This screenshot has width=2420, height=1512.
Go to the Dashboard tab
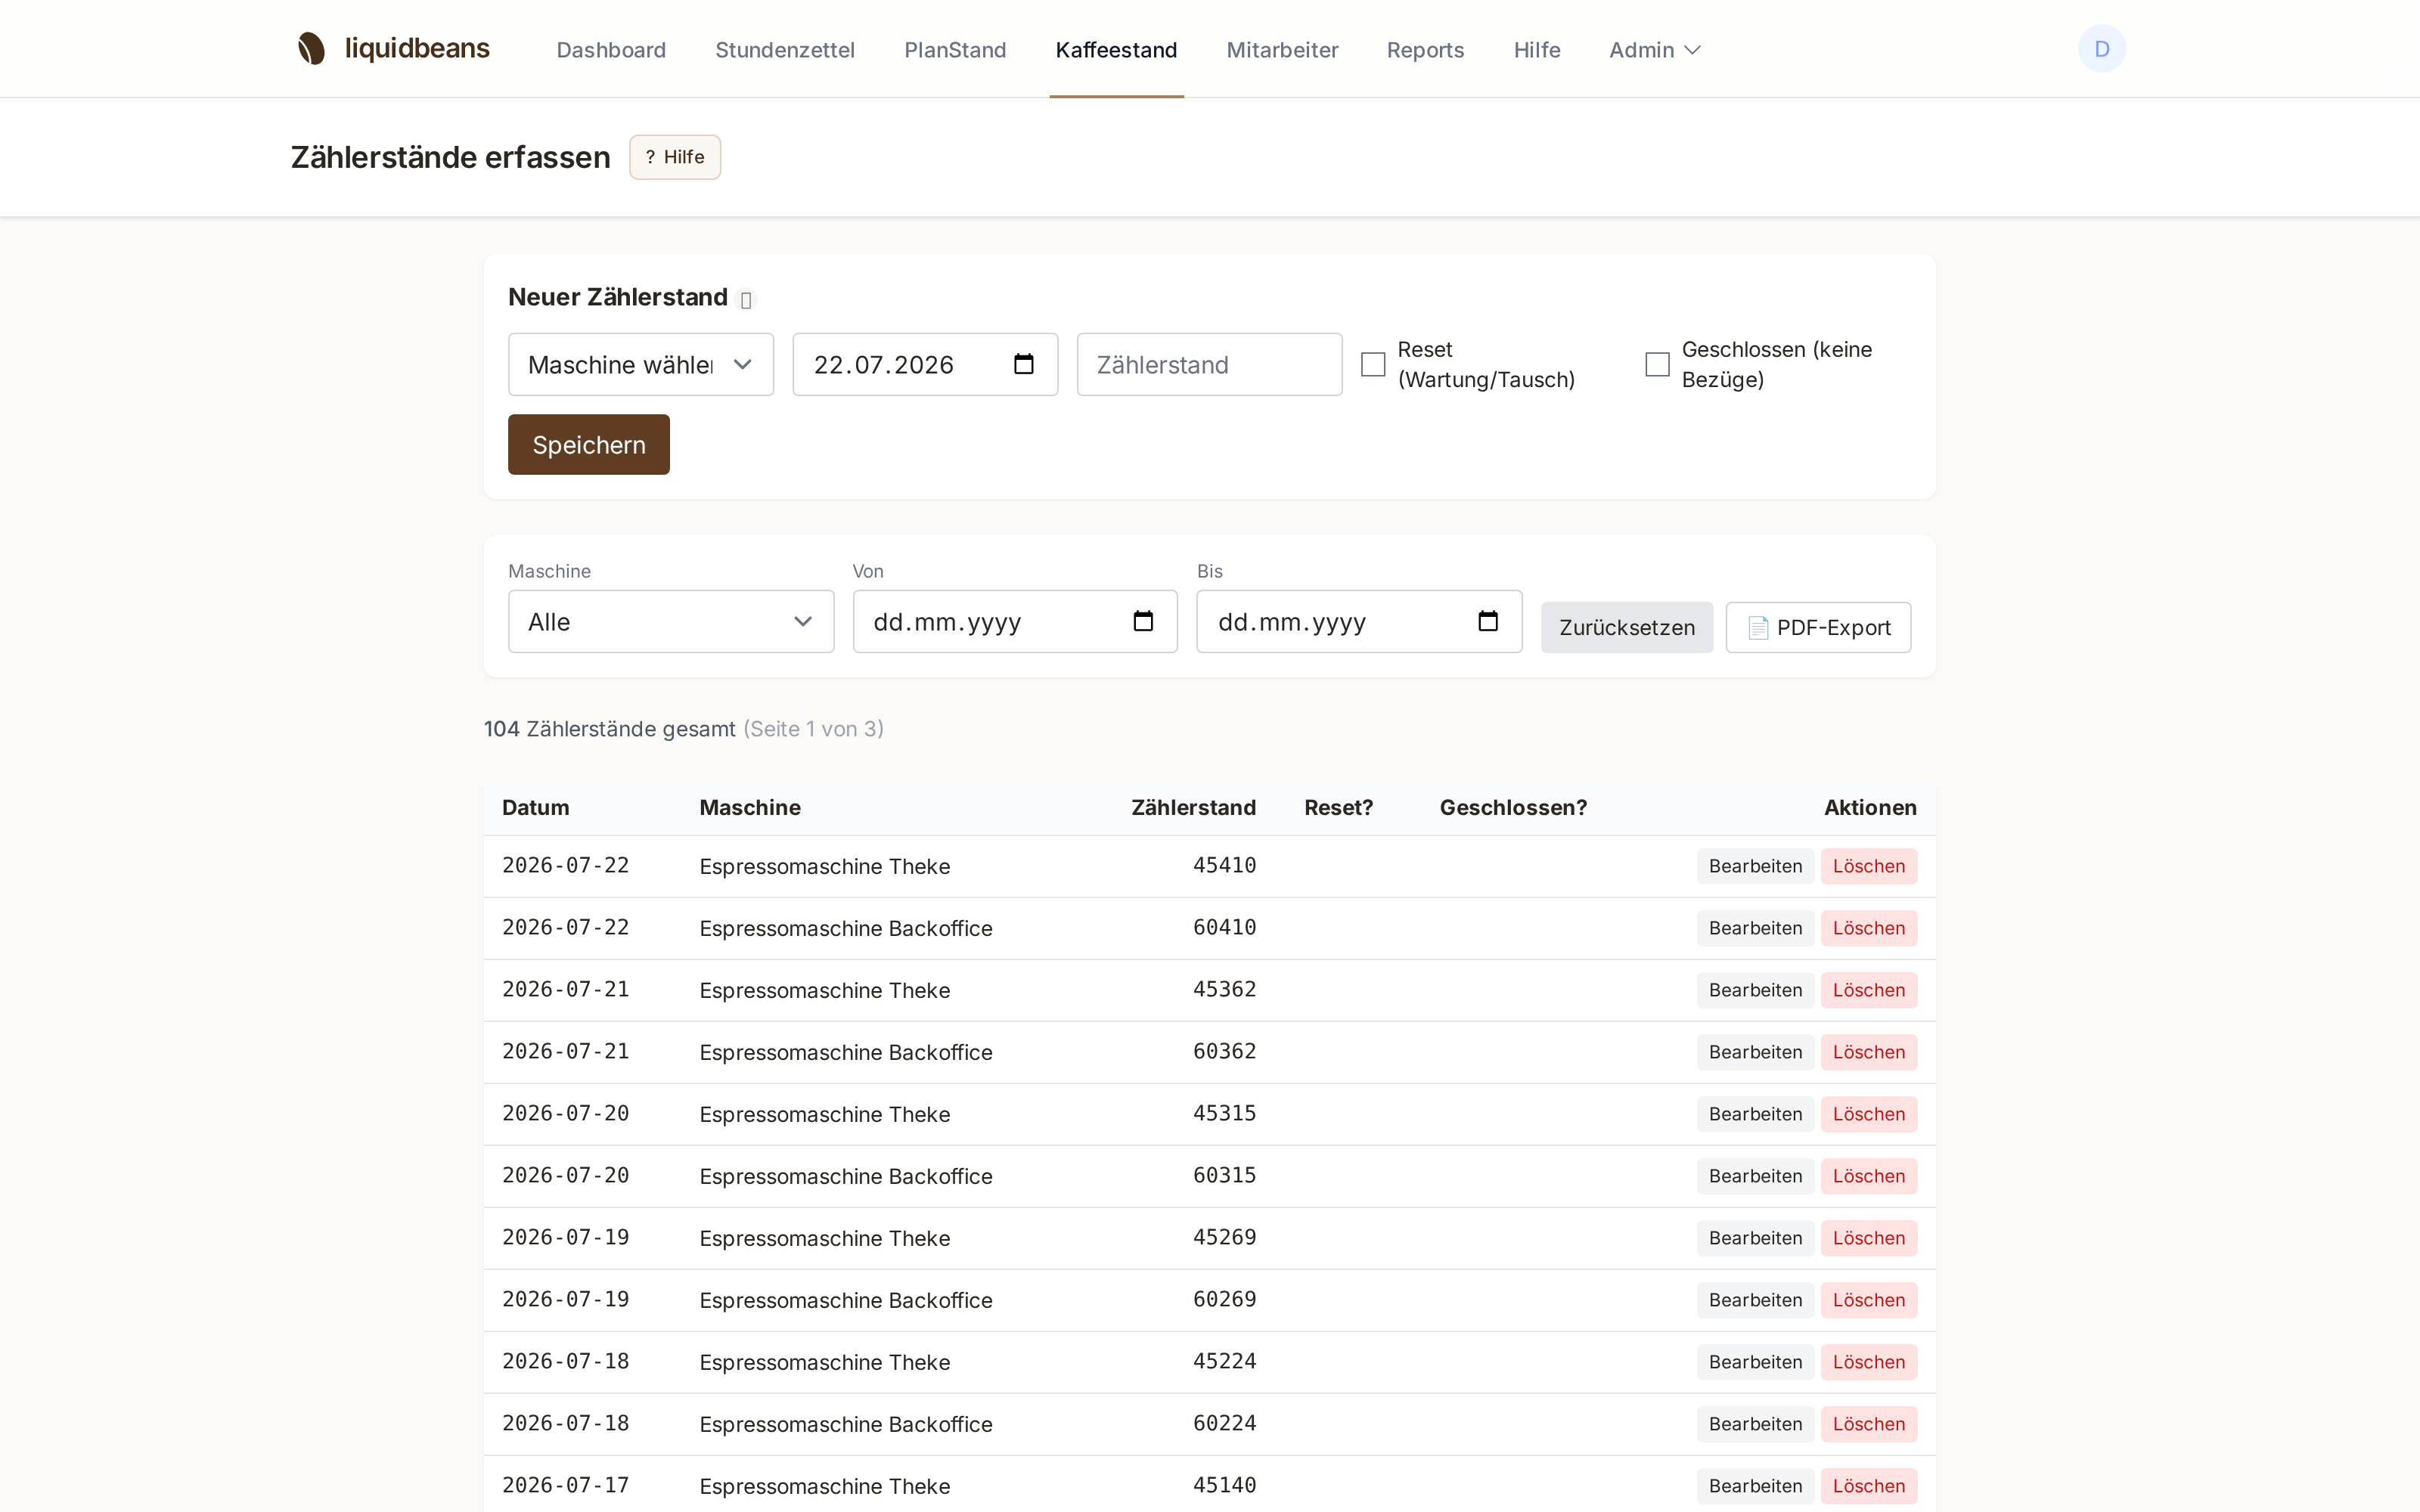(x=611, y=50)
